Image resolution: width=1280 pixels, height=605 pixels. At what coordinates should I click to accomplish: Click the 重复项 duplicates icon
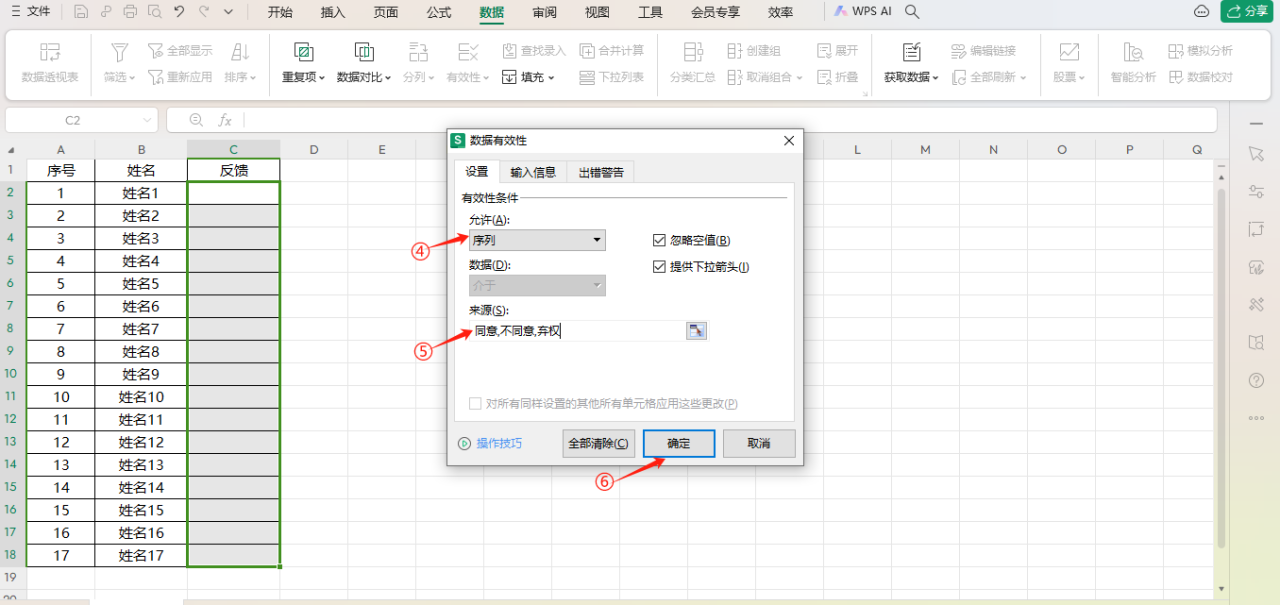pos(304,52)
